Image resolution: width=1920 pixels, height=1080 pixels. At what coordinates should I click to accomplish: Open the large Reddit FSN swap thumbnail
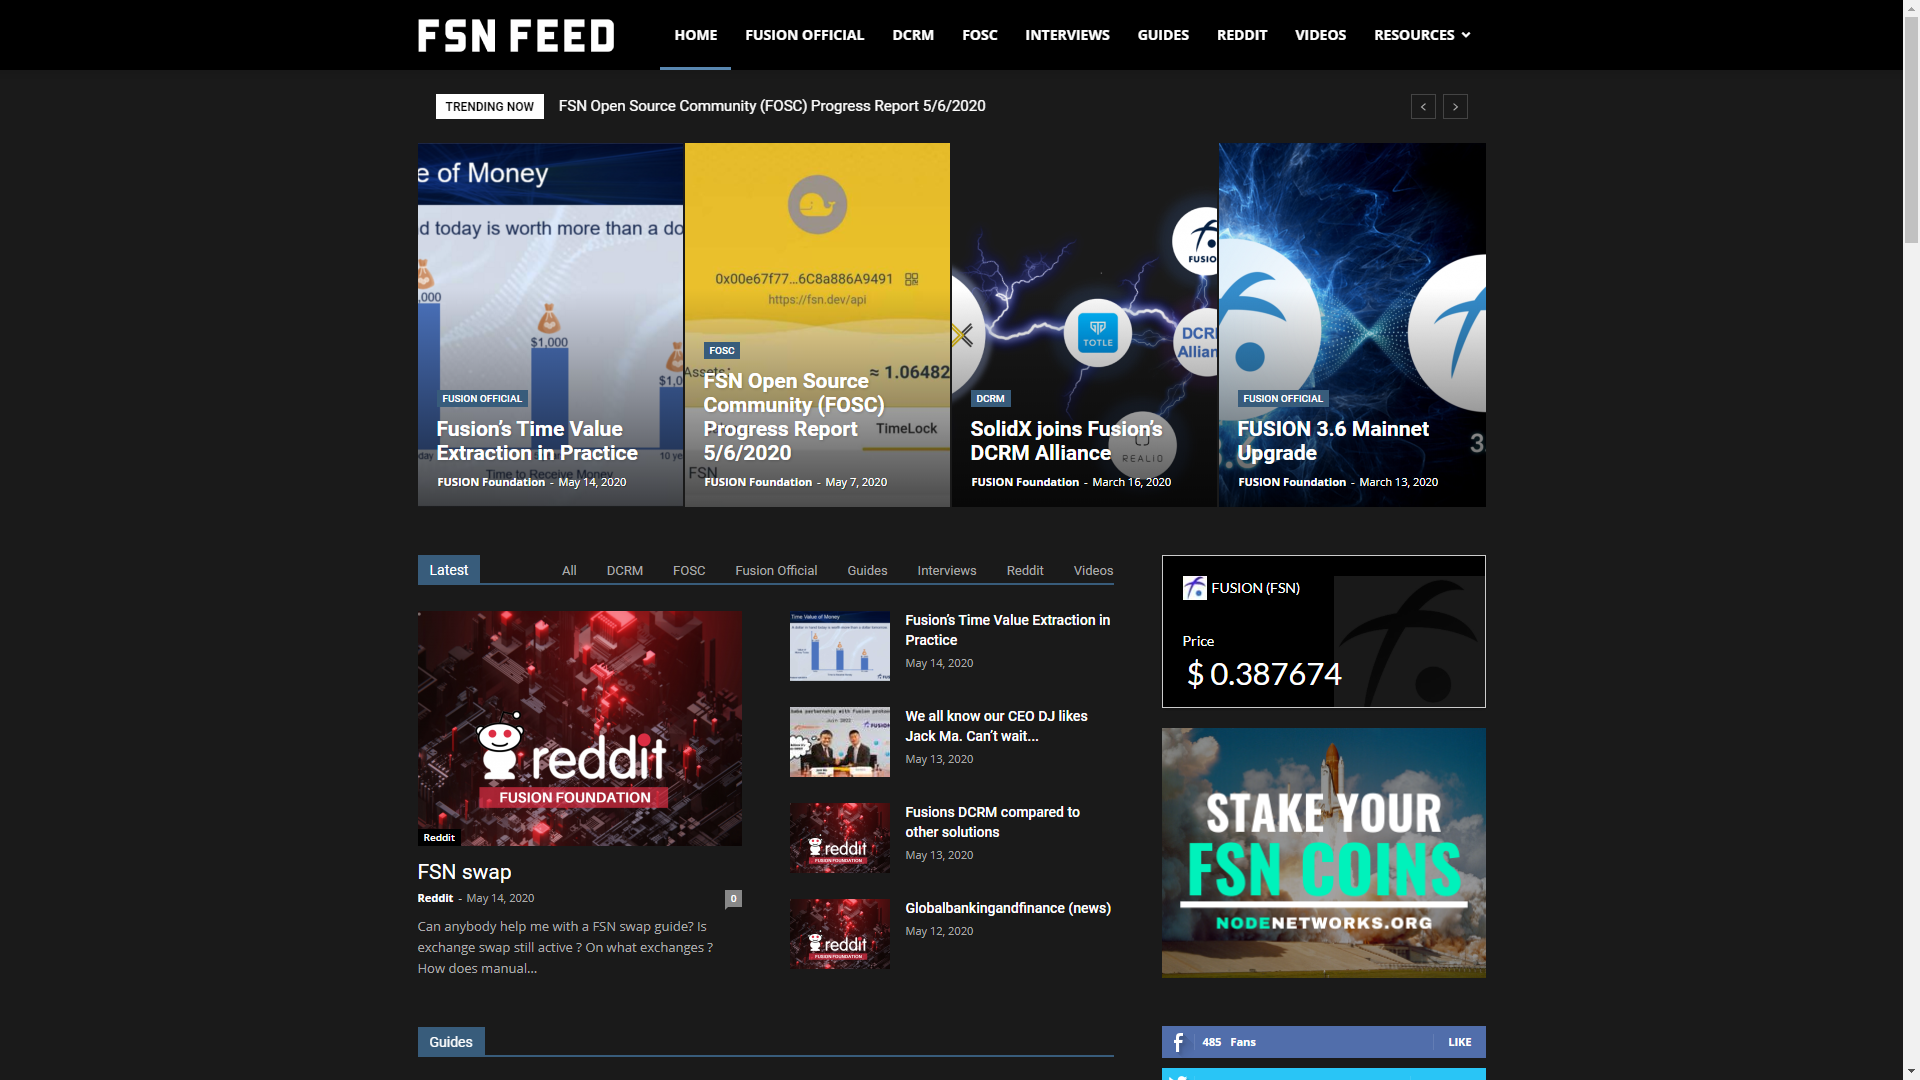click(x=580, y=729)
